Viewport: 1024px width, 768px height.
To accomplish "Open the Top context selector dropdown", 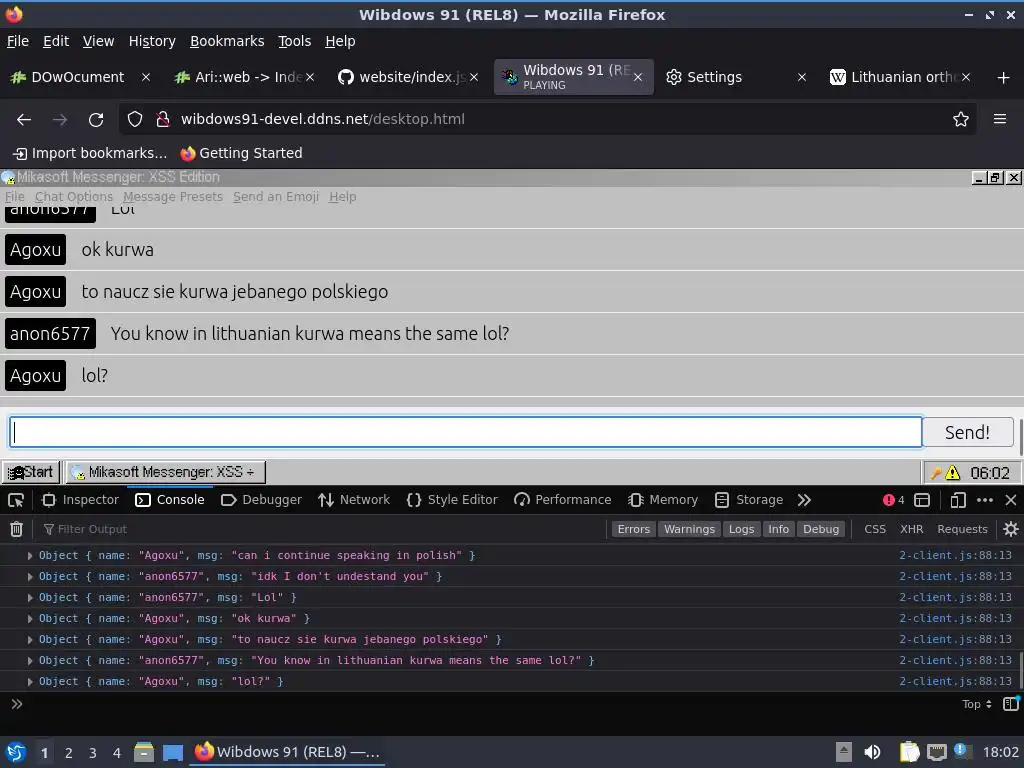I will [x=977, y=704].
